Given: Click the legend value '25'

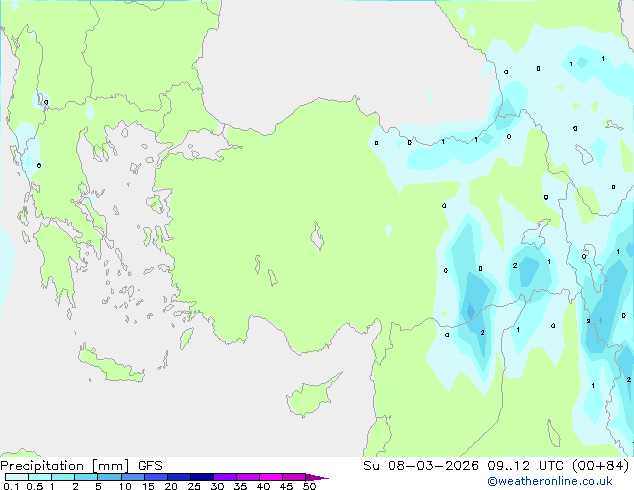Looking at the screenshot, I should coord(194,486).
